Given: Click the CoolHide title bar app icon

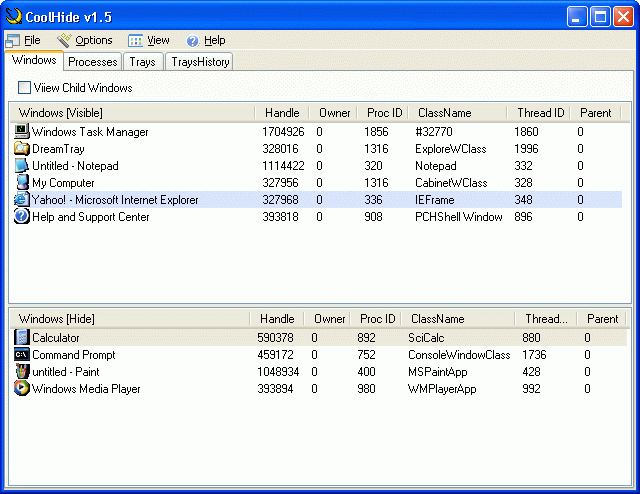Looking at the screenshot, I should pyautogui.click(x=13, y=16).
